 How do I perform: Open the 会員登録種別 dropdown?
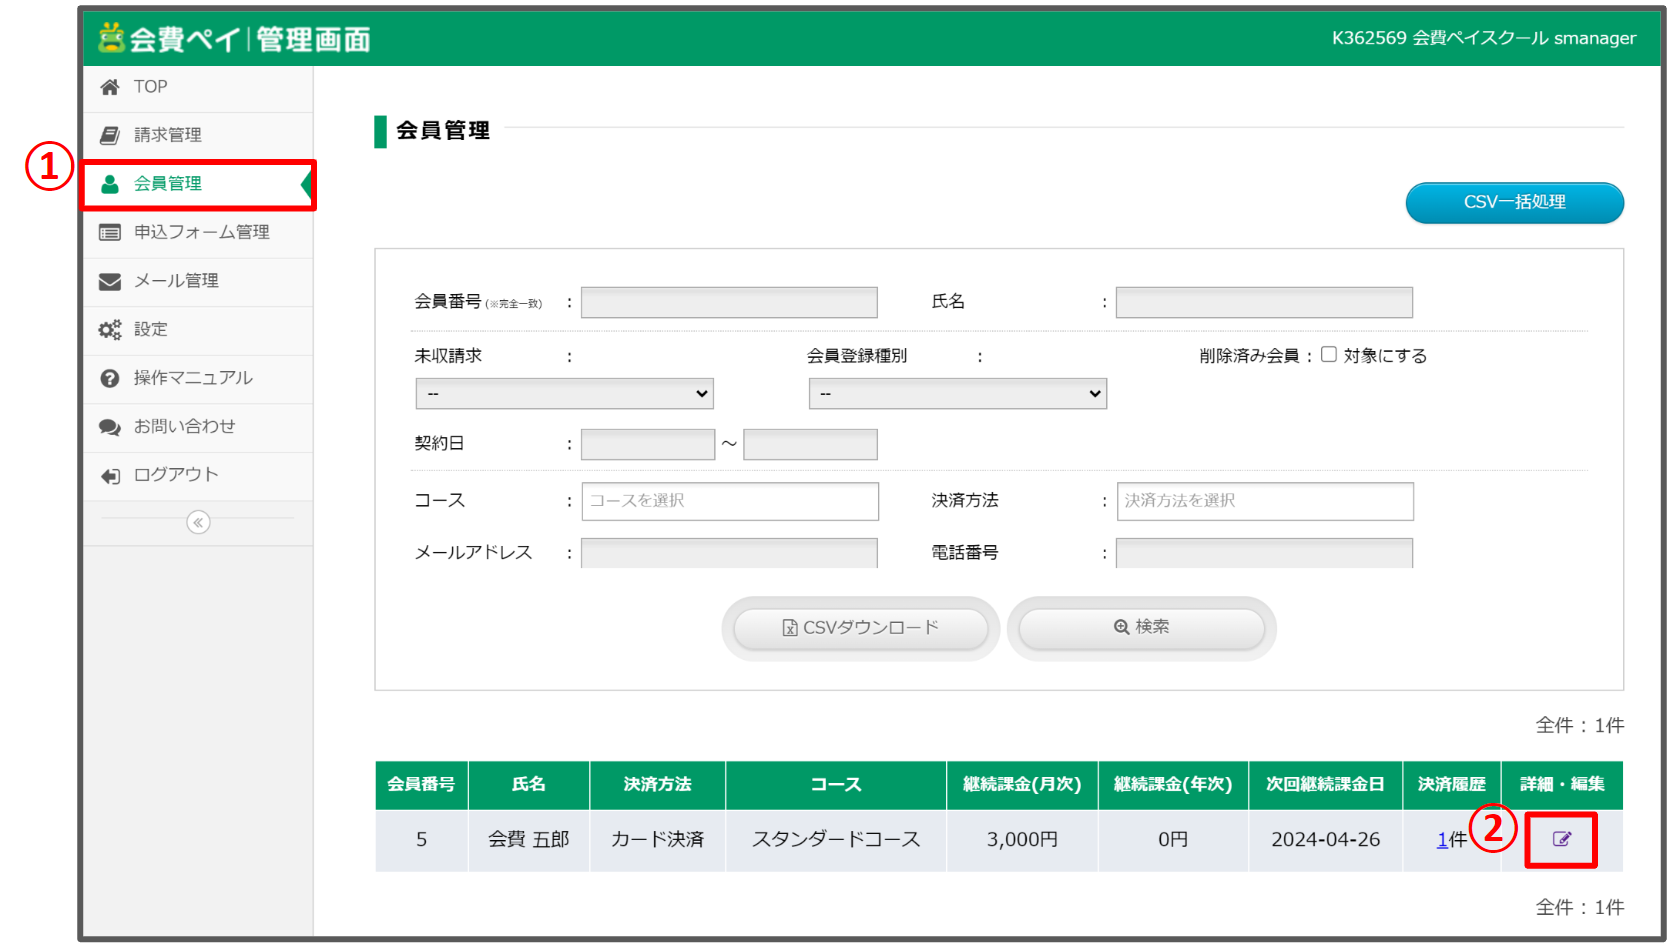(x=957, y=394)
